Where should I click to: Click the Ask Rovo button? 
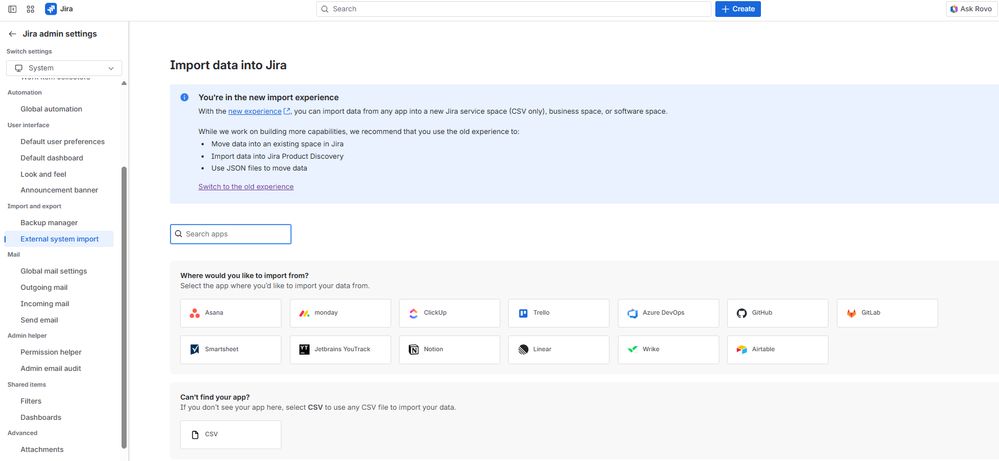coord(971,9)
